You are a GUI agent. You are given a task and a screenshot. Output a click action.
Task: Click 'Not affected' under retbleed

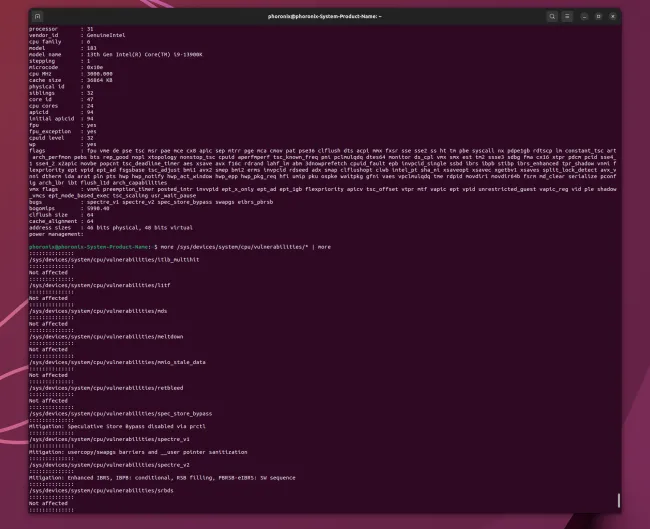pyautogui.click(x=48, y=400)
